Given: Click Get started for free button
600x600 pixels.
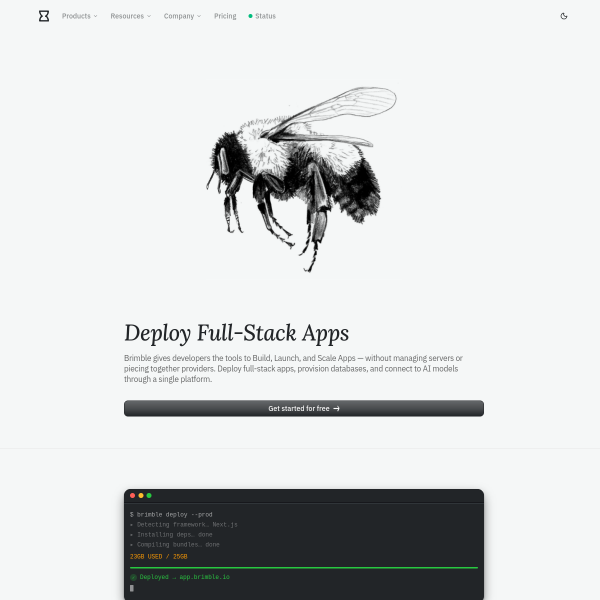Looking at the screenshot, I should pyautogui.click(x=304, y=408).
